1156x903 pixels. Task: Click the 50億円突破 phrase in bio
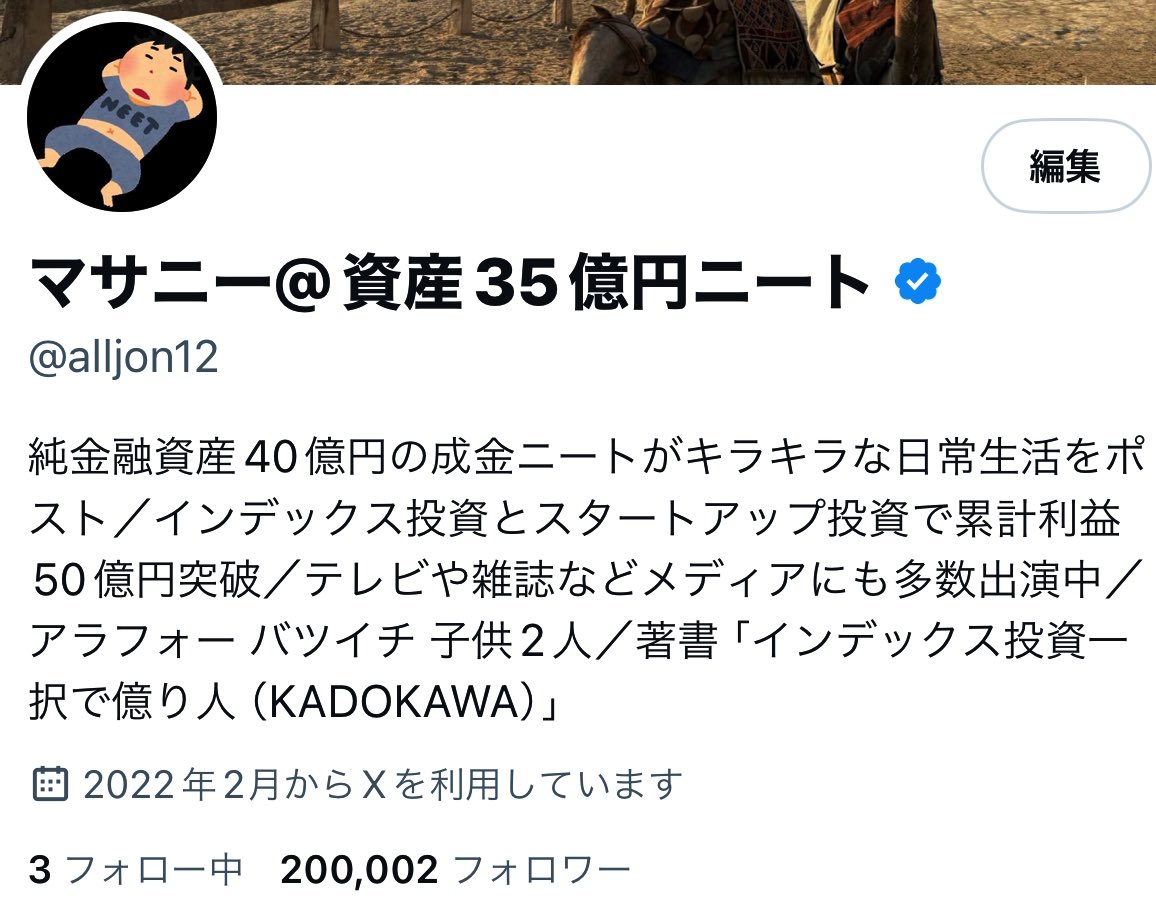(147, 579)
